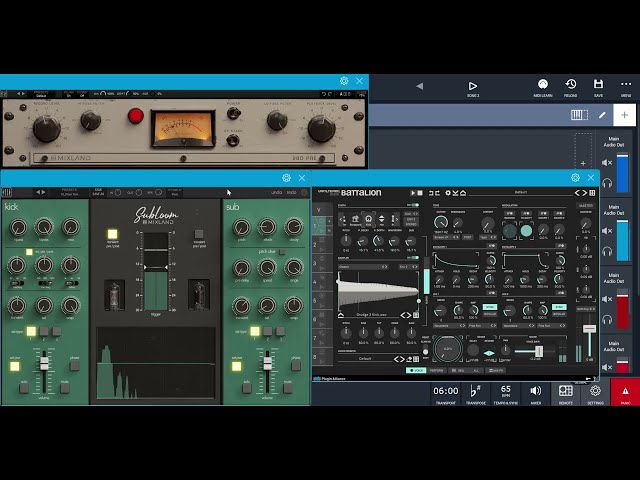Screen dimensions: 640x480
Task: Open MIDI Learn in the top bar
Action: (x=543, y=88)
